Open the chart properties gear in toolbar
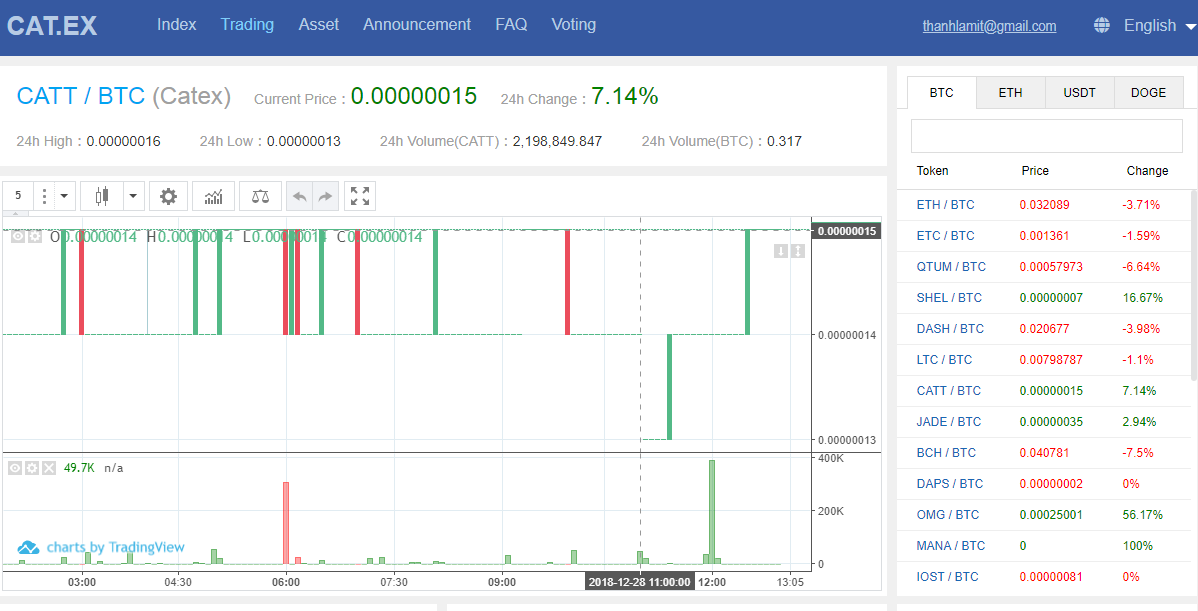 tap(168, 196)
